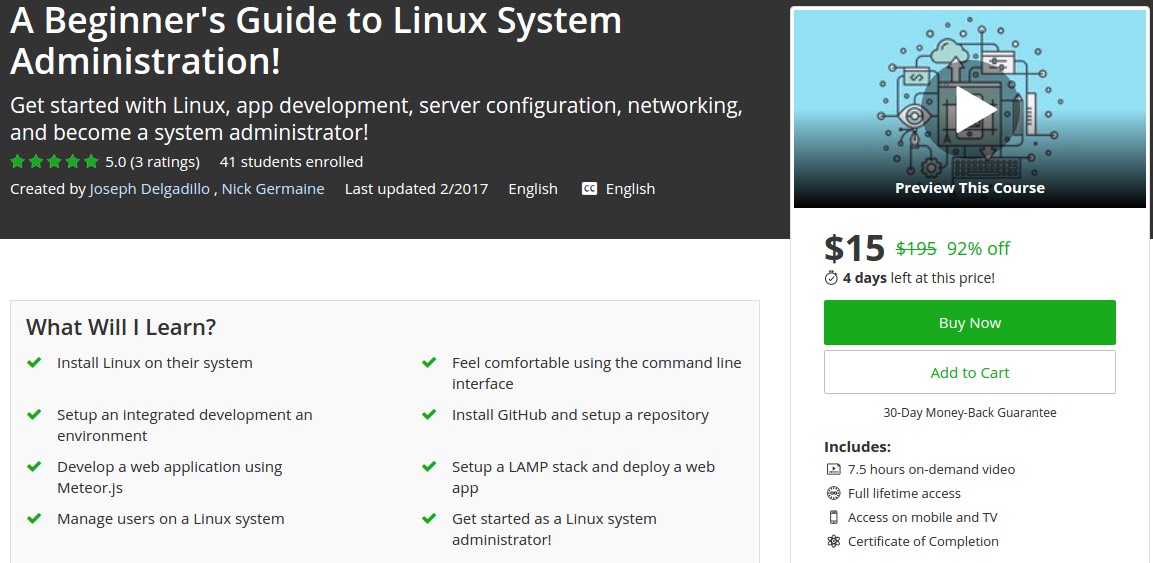The height and width of the screenshot is (563, 1153).
Task: Click the course subtitle about system administrator
Action: point(376,119)
